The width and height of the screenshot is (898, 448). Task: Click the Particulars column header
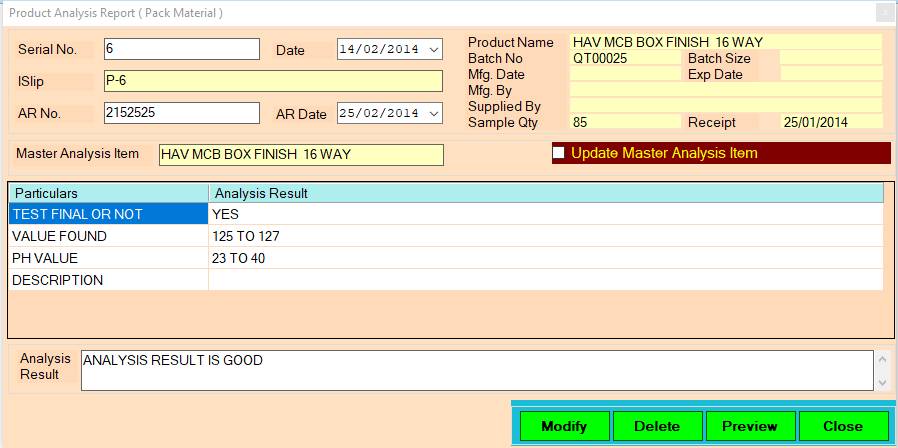coord(108,192)
